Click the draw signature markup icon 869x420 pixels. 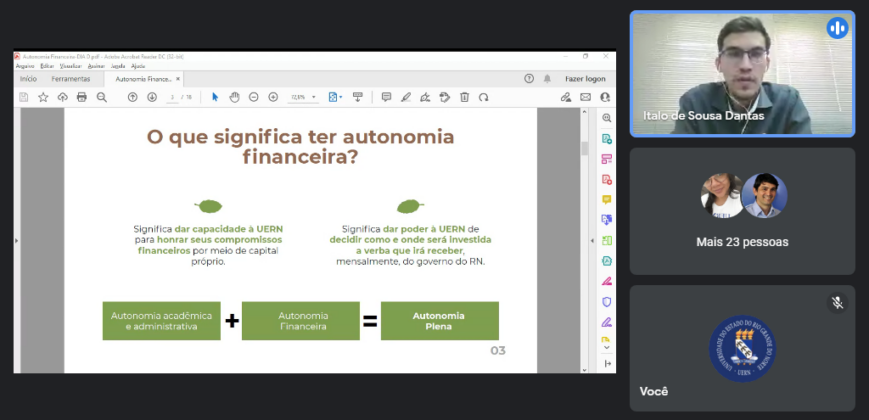click(425, 97)
